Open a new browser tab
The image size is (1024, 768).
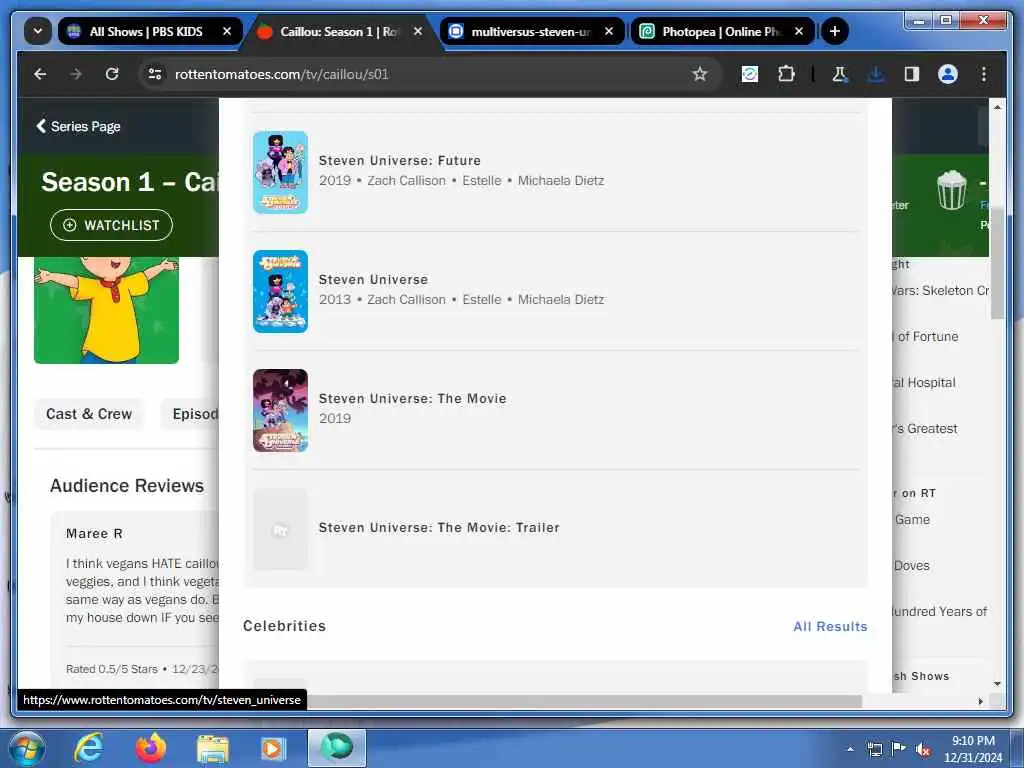(x=835, y=31)
